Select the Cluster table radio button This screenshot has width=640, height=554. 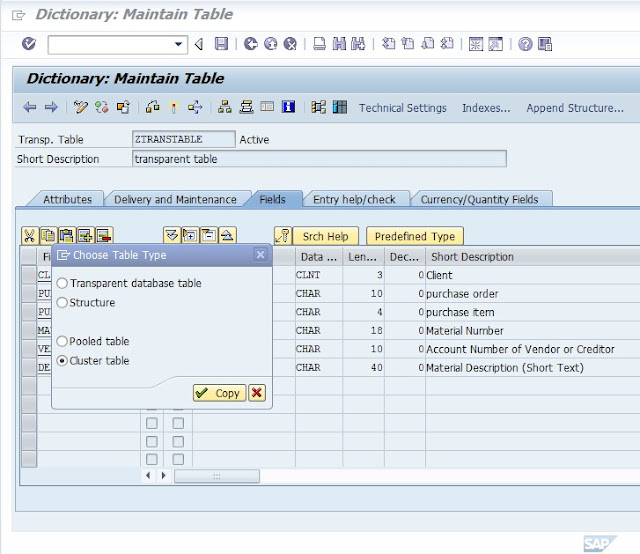tap(62, 360)
